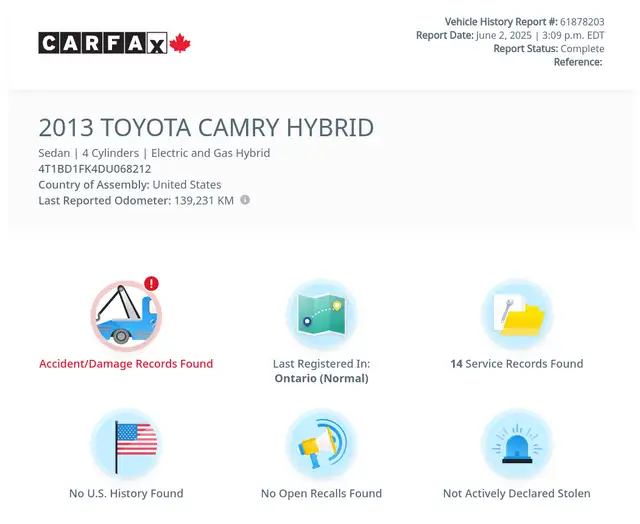This screenshot has height=524, width=640.
Task: Open No U.S. History Found link
Action: point(126,493)
